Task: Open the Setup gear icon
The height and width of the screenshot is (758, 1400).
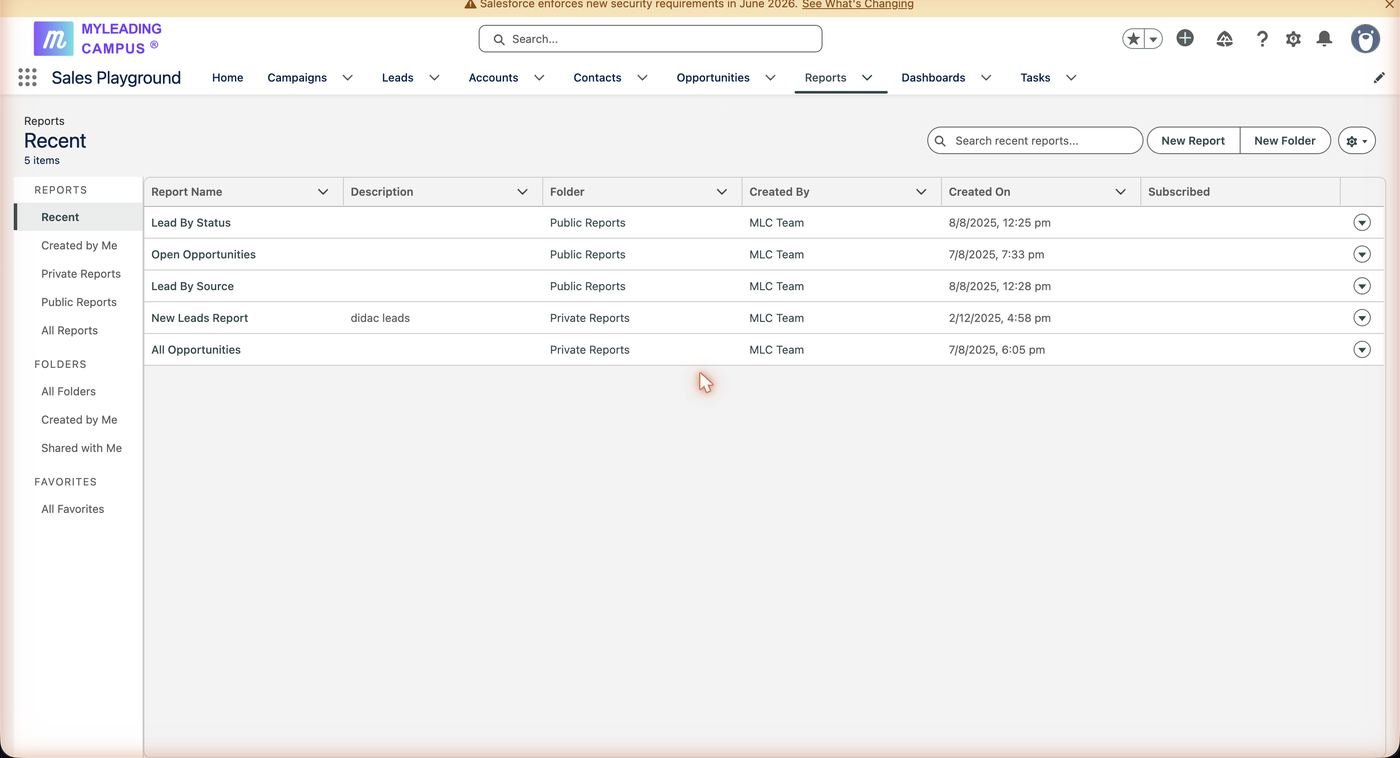Action: coord(1293,39)
